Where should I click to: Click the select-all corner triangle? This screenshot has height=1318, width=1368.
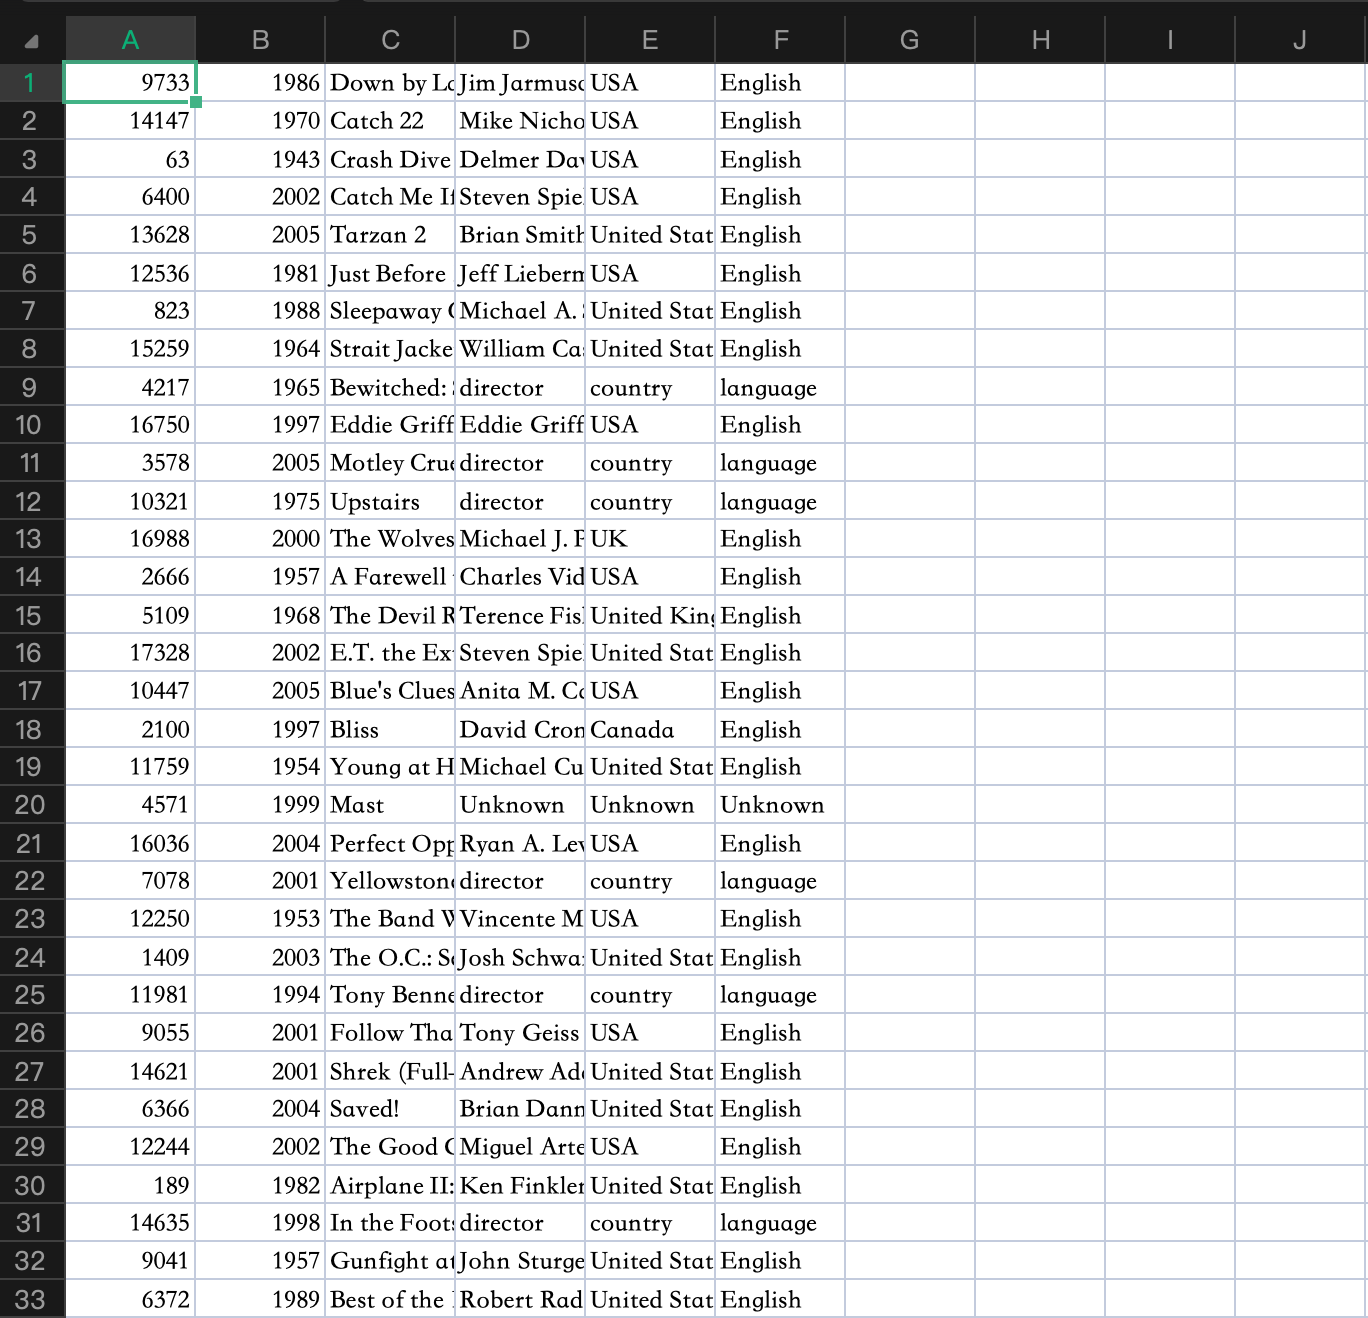[x=31, y=41]
